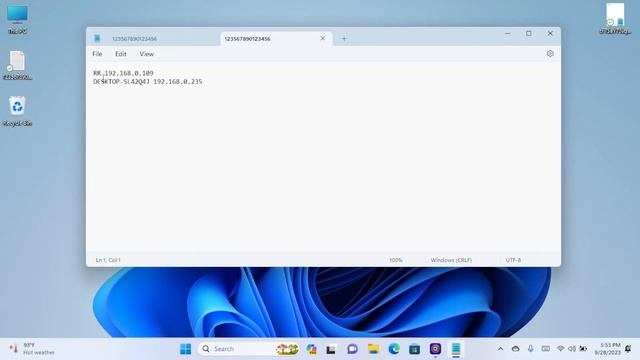This screenshot has width=640, height=360.
Task: Click the microphone tray icon
Action: coord(530,349)
